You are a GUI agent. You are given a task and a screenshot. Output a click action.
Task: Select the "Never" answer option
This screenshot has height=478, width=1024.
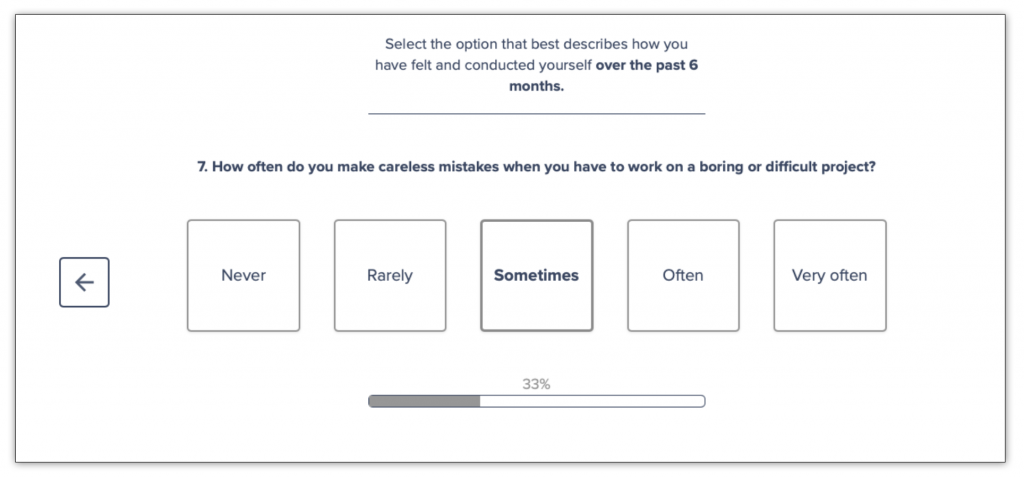pyautogui.click(x=243, y=275)
